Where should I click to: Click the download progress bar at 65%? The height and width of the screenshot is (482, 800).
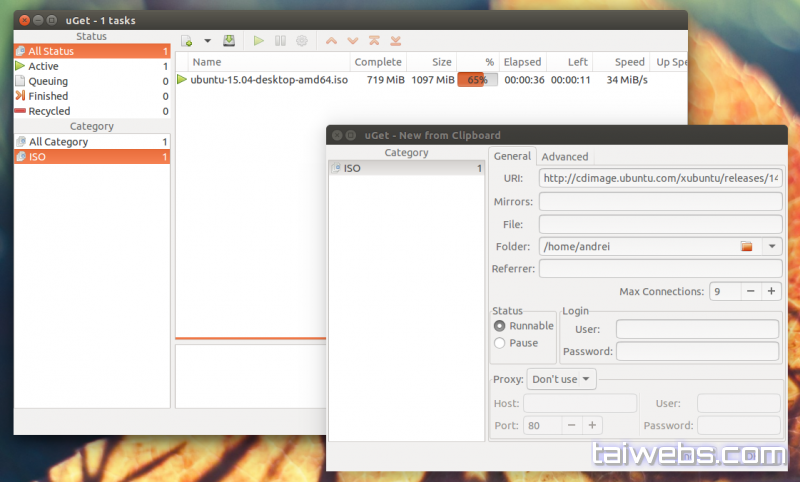tap(477, 79)
